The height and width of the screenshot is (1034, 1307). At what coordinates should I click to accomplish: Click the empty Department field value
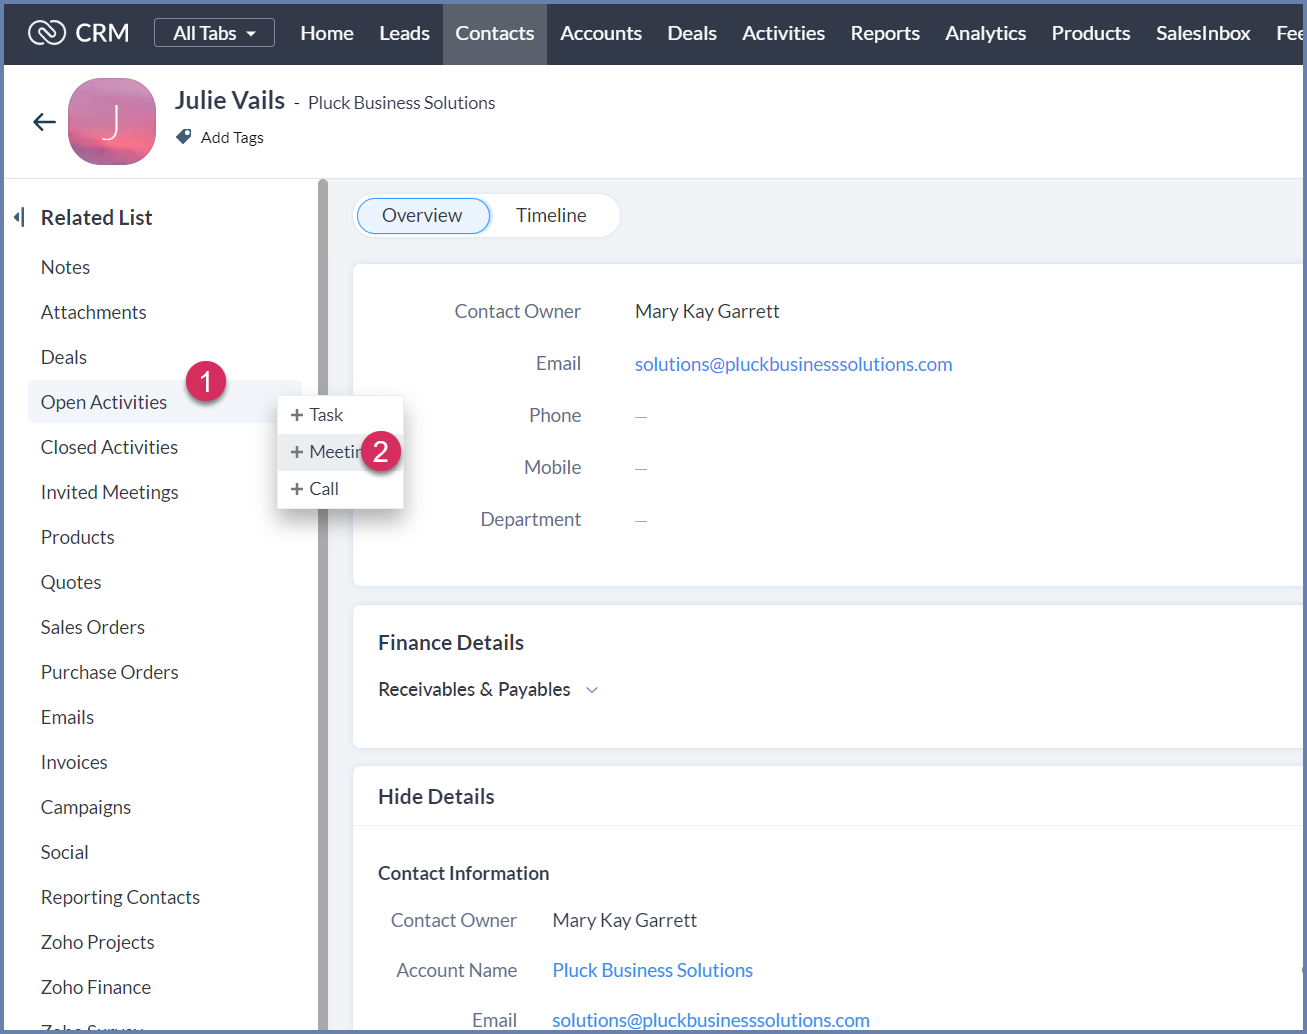tap(641, 520)
